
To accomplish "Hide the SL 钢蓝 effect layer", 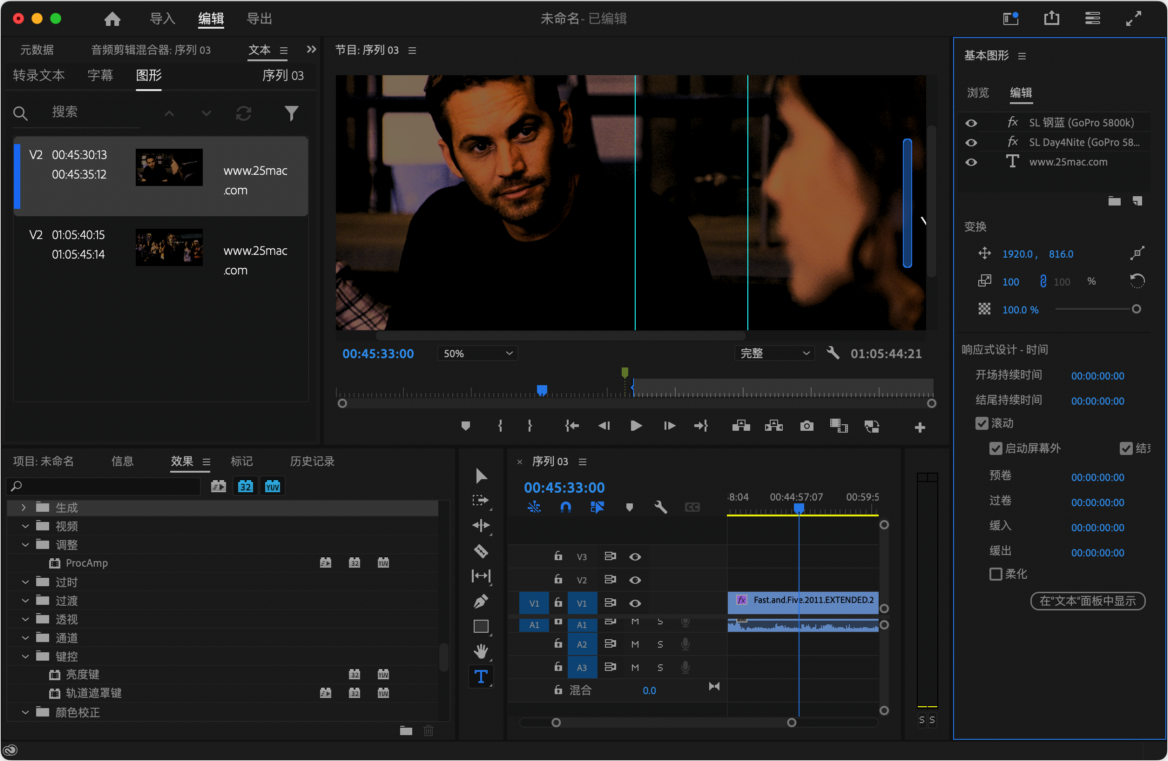I will point(971,123).
